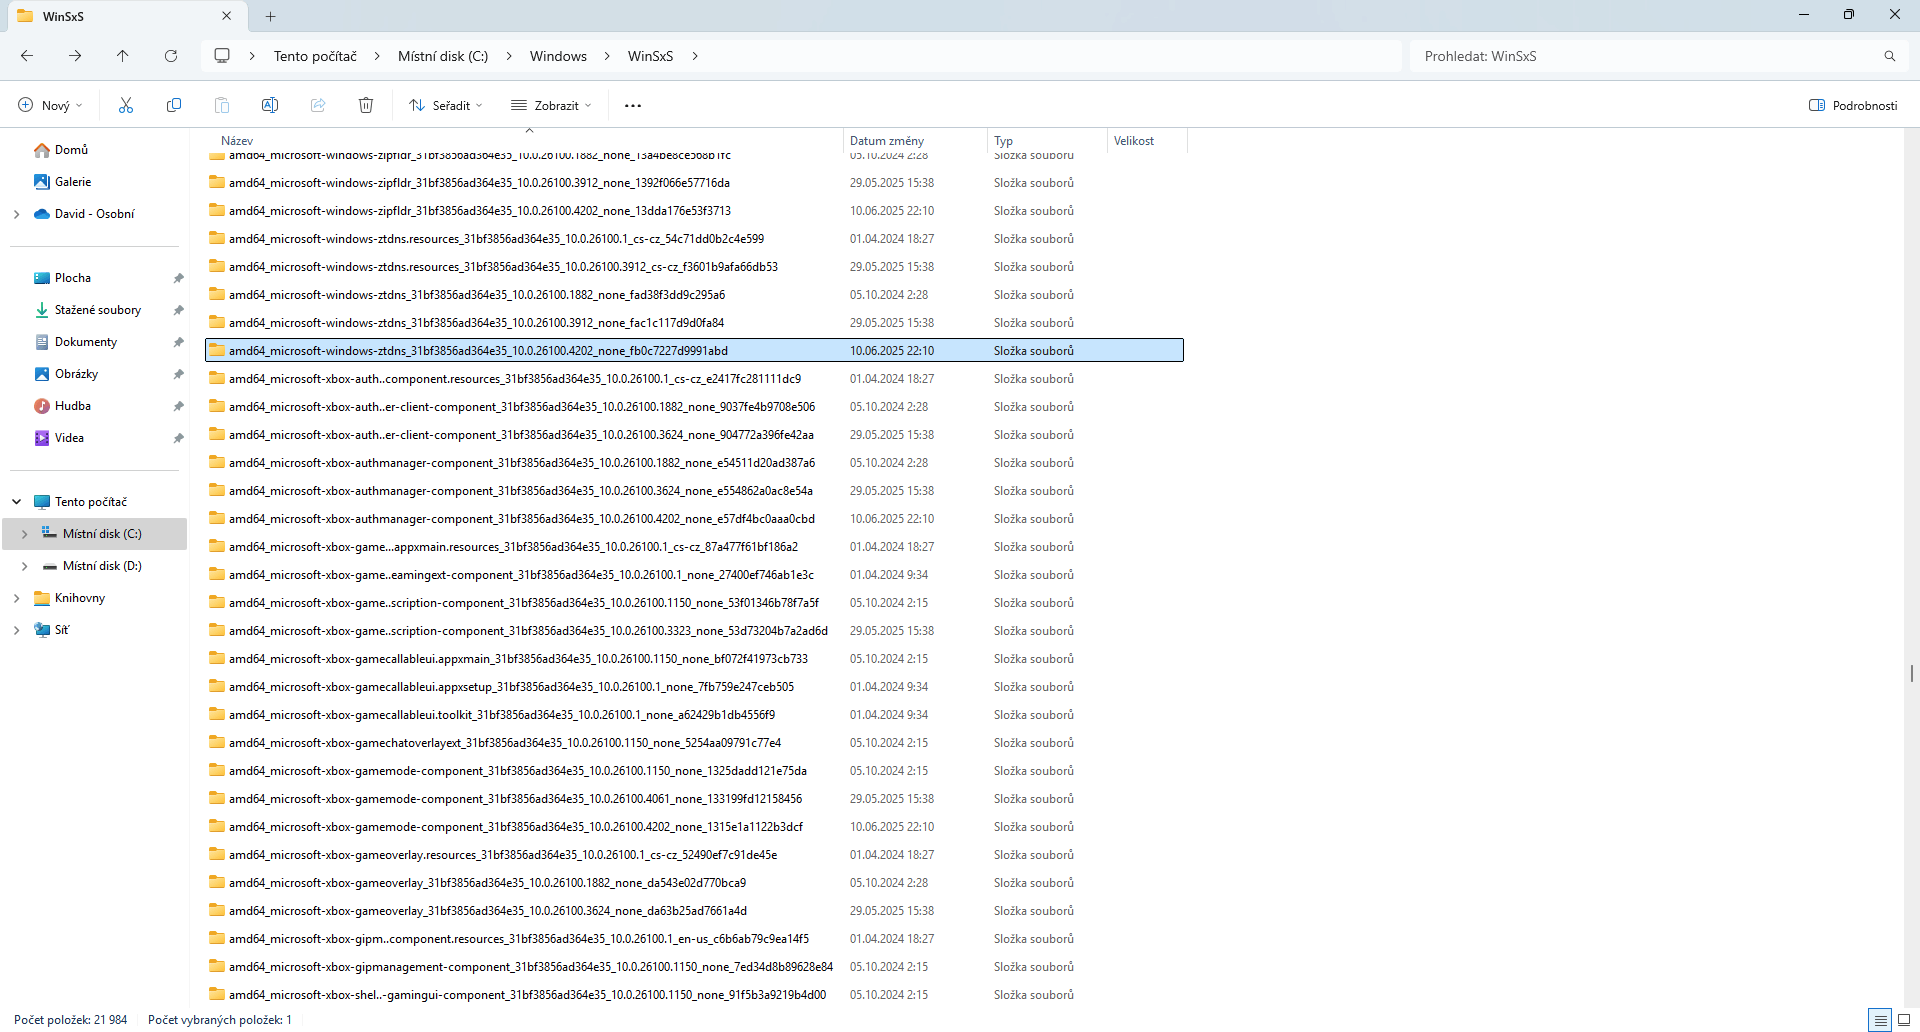Click pin icon next to Videa
The width and height of the screenshot is (1920, 1032).
178,438
